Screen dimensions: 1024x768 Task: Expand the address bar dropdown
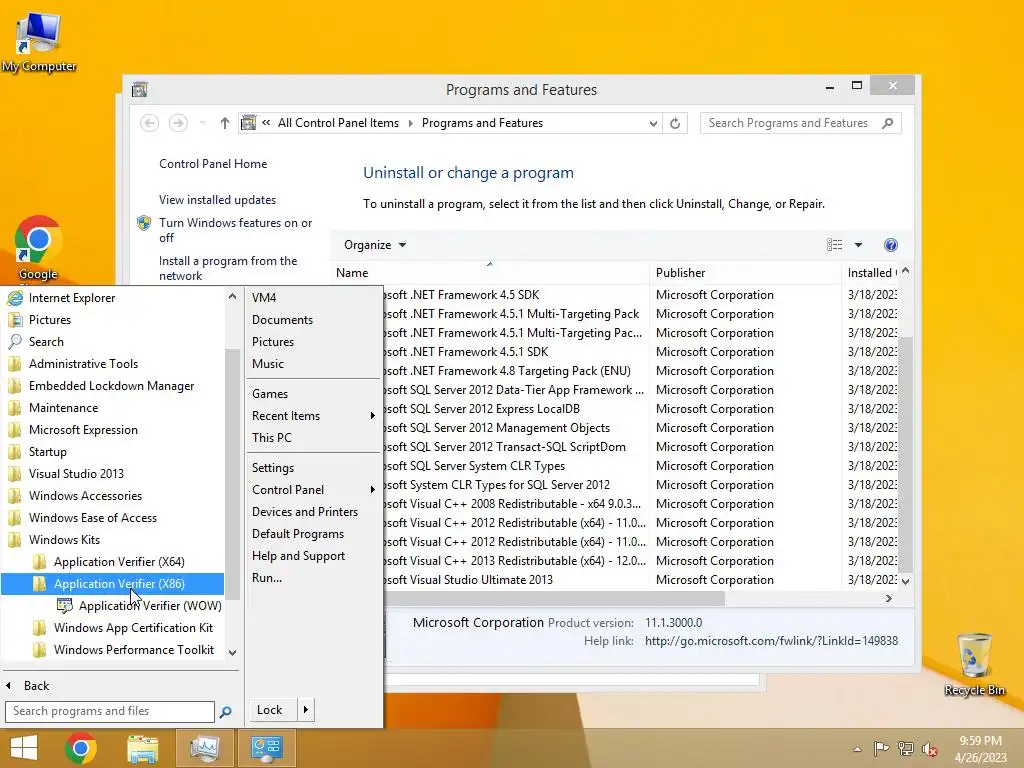[x=652, y=123]
